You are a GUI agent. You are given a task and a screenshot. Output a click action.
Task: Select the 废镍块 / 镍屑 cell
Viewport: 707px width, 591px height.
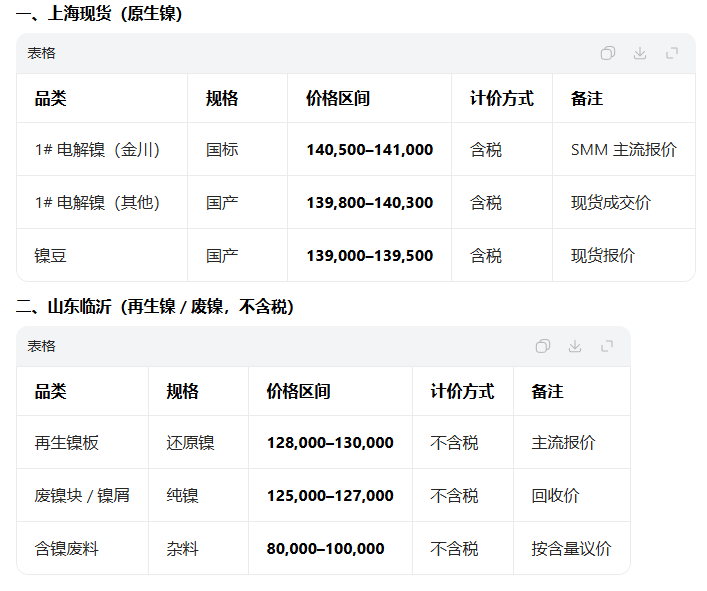click(x=82, y=496)
